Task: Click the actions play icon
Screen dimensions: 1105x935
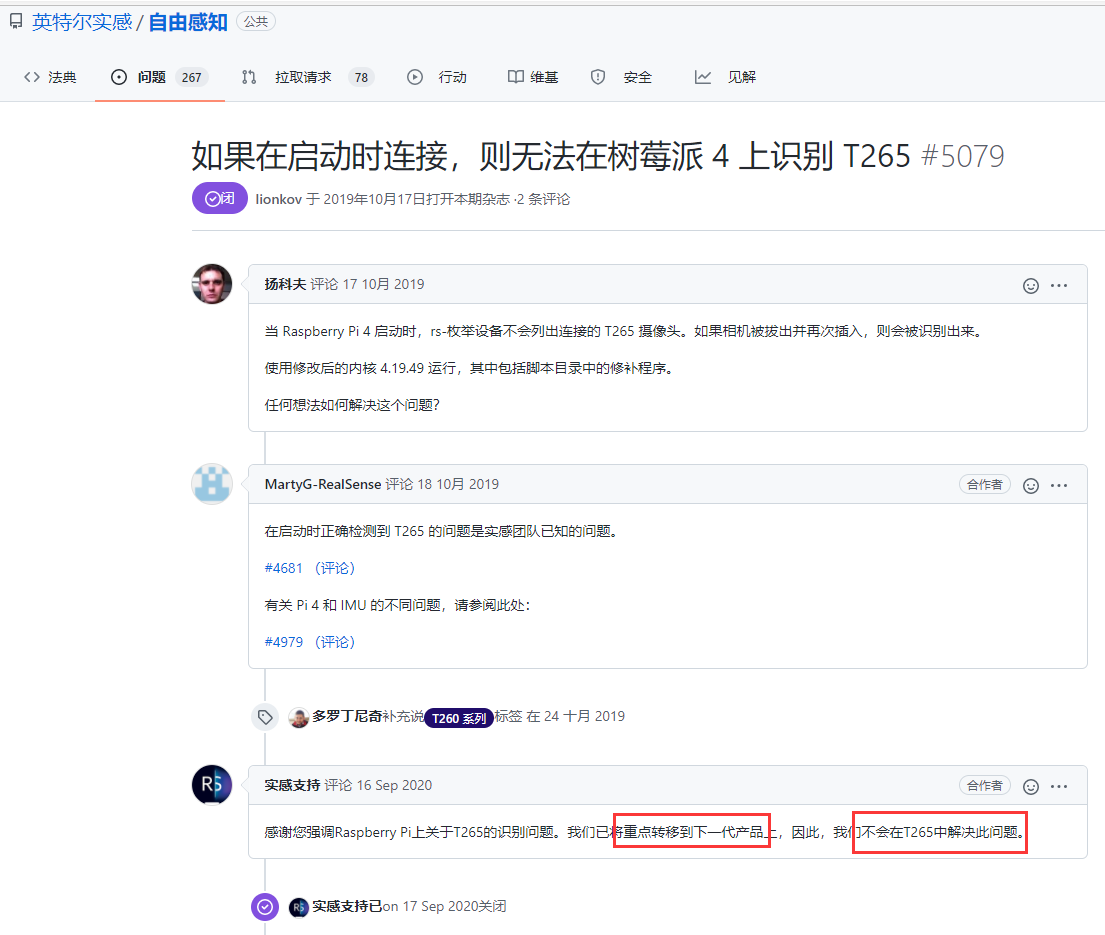Action: 415,77
